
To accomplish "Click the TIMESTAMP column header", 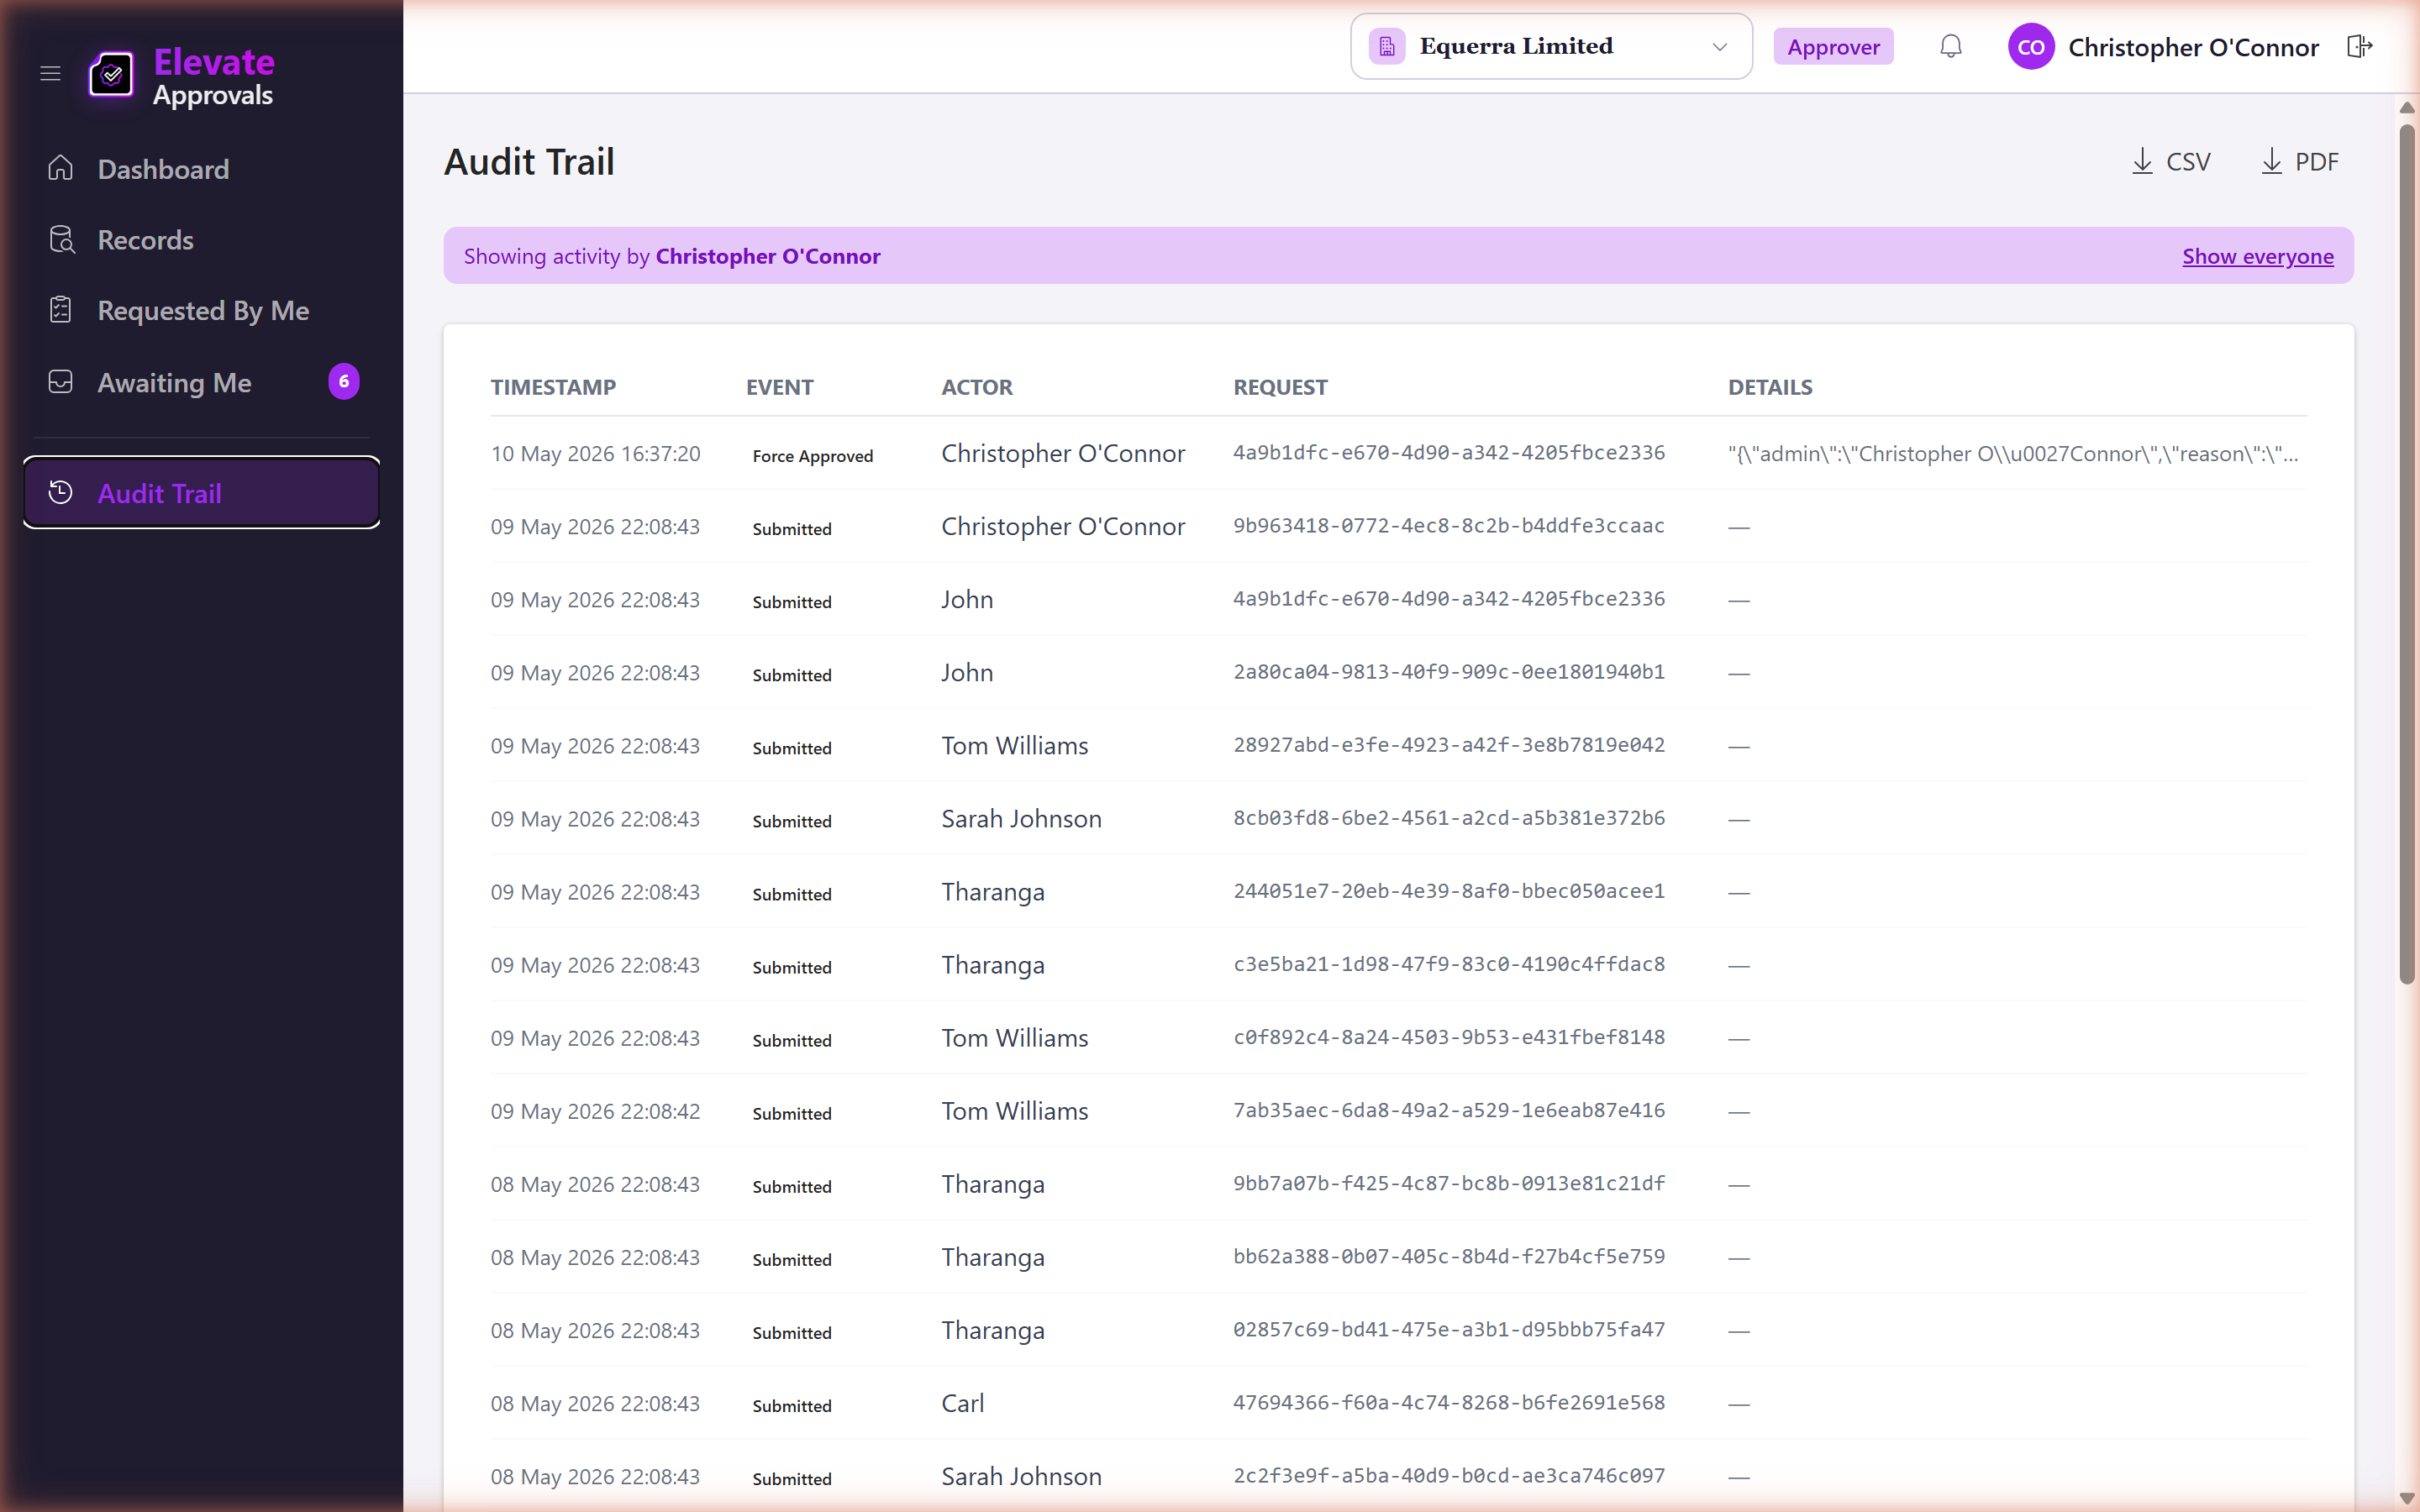I will tap(553, 387).
